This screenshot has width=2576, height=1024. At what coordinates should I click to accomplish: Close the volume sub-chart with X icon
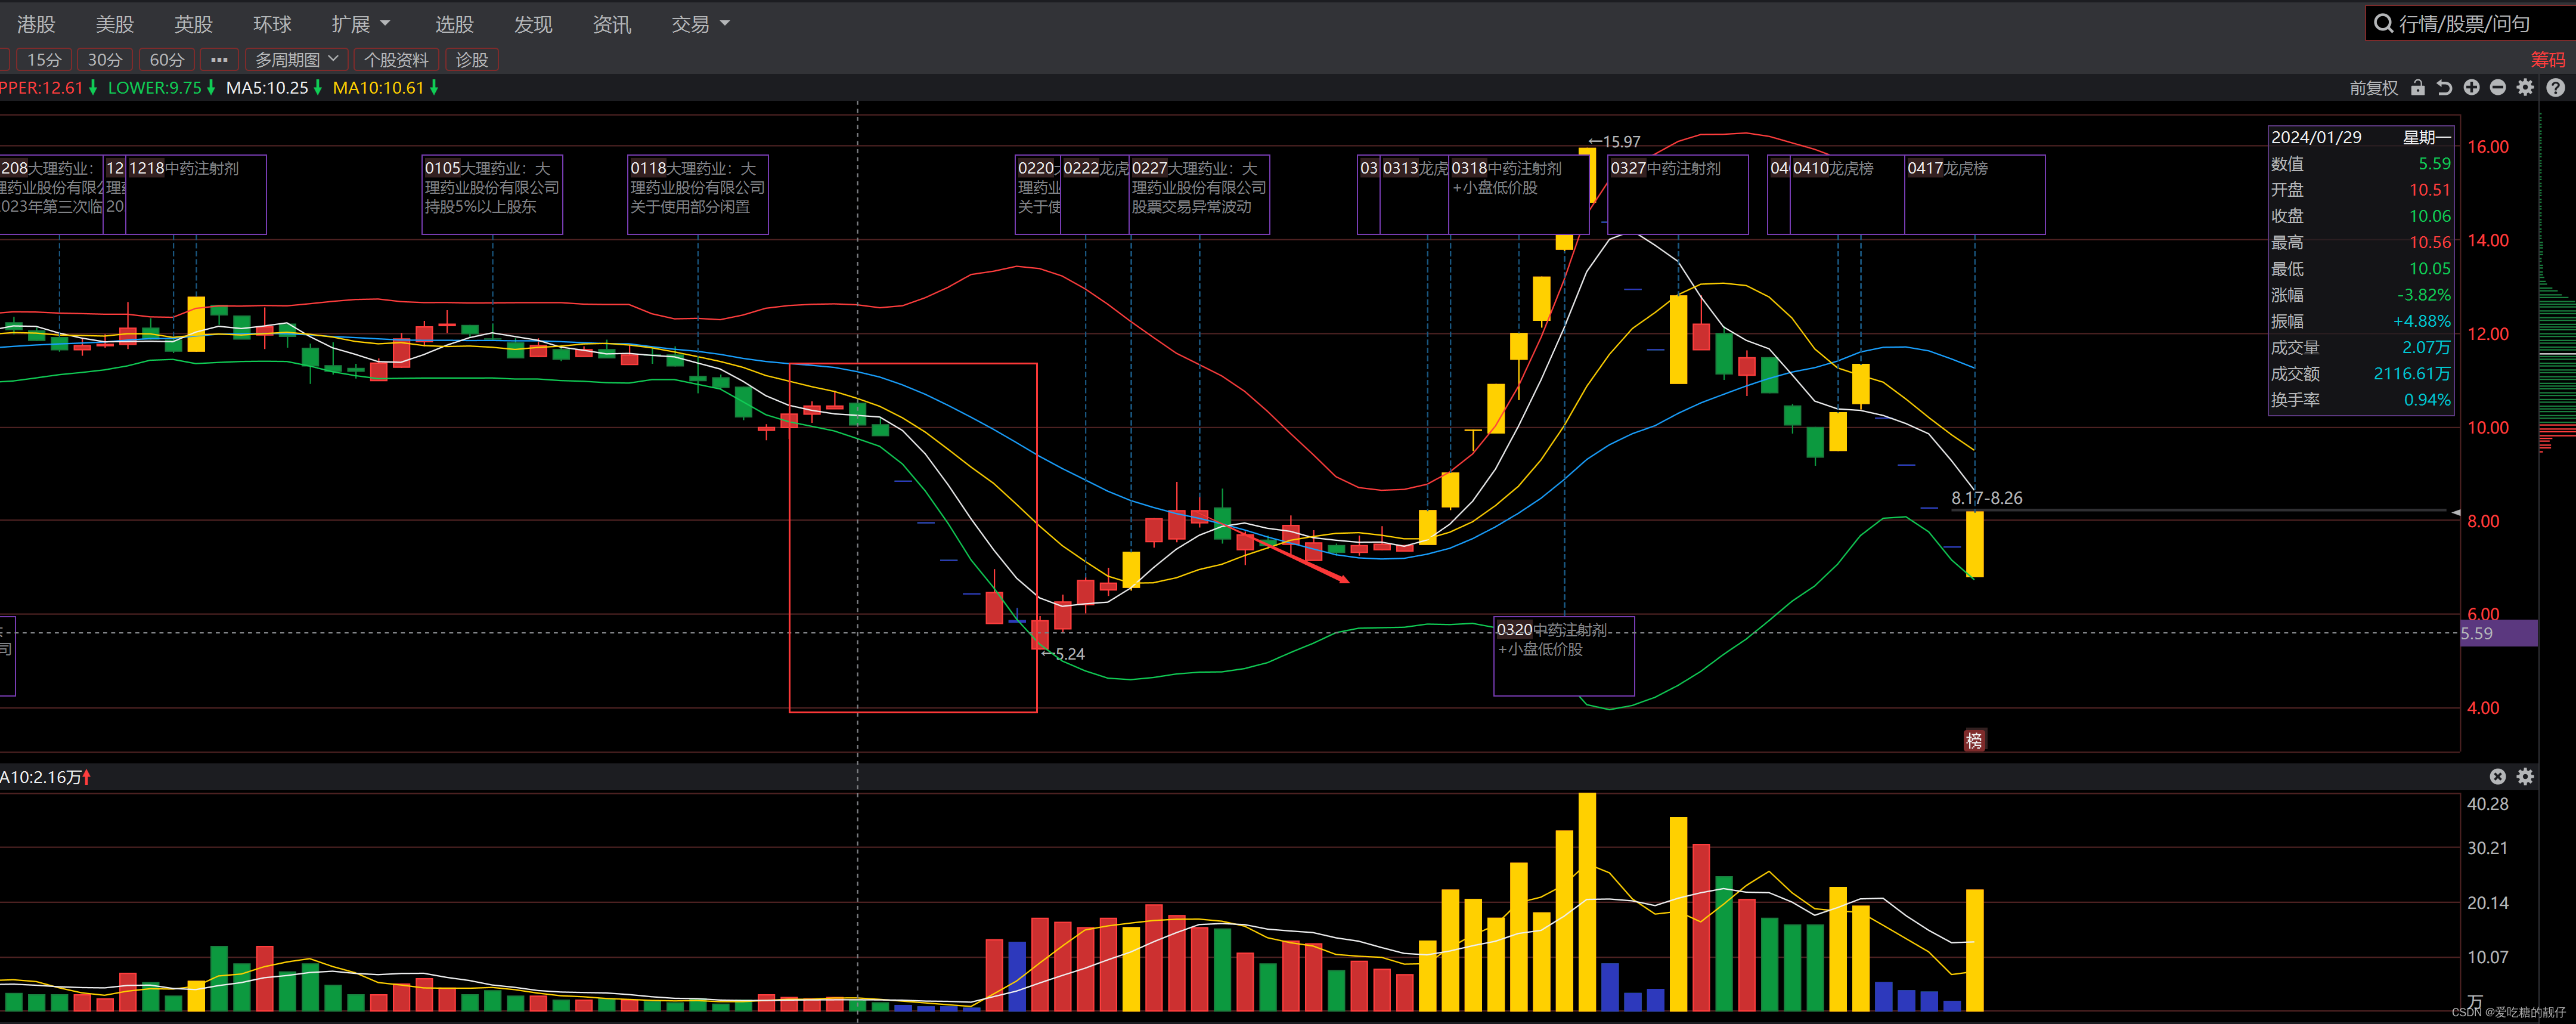(x=2497, y=776)
